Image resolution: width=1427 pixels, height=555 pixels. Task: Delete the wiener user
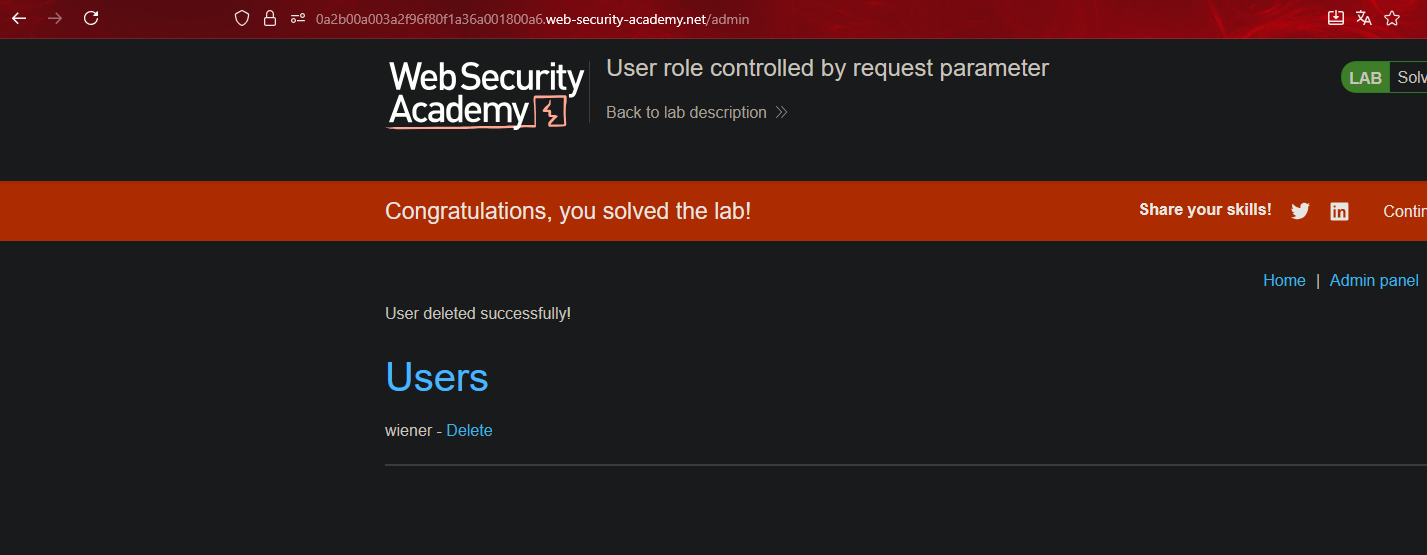(469, 430)
